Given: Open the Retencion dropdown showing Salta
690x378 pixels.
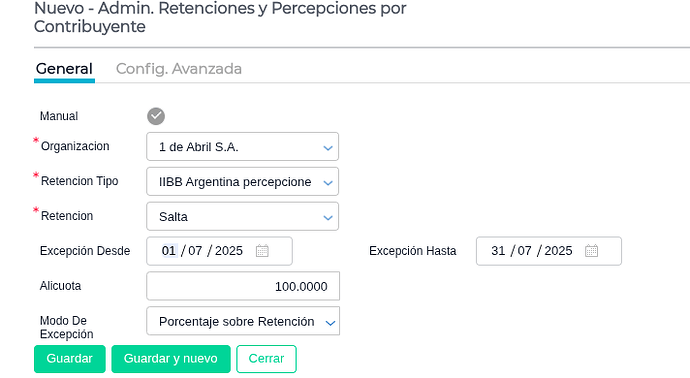Looking at the screenshot, I should (x=242, y=216).
